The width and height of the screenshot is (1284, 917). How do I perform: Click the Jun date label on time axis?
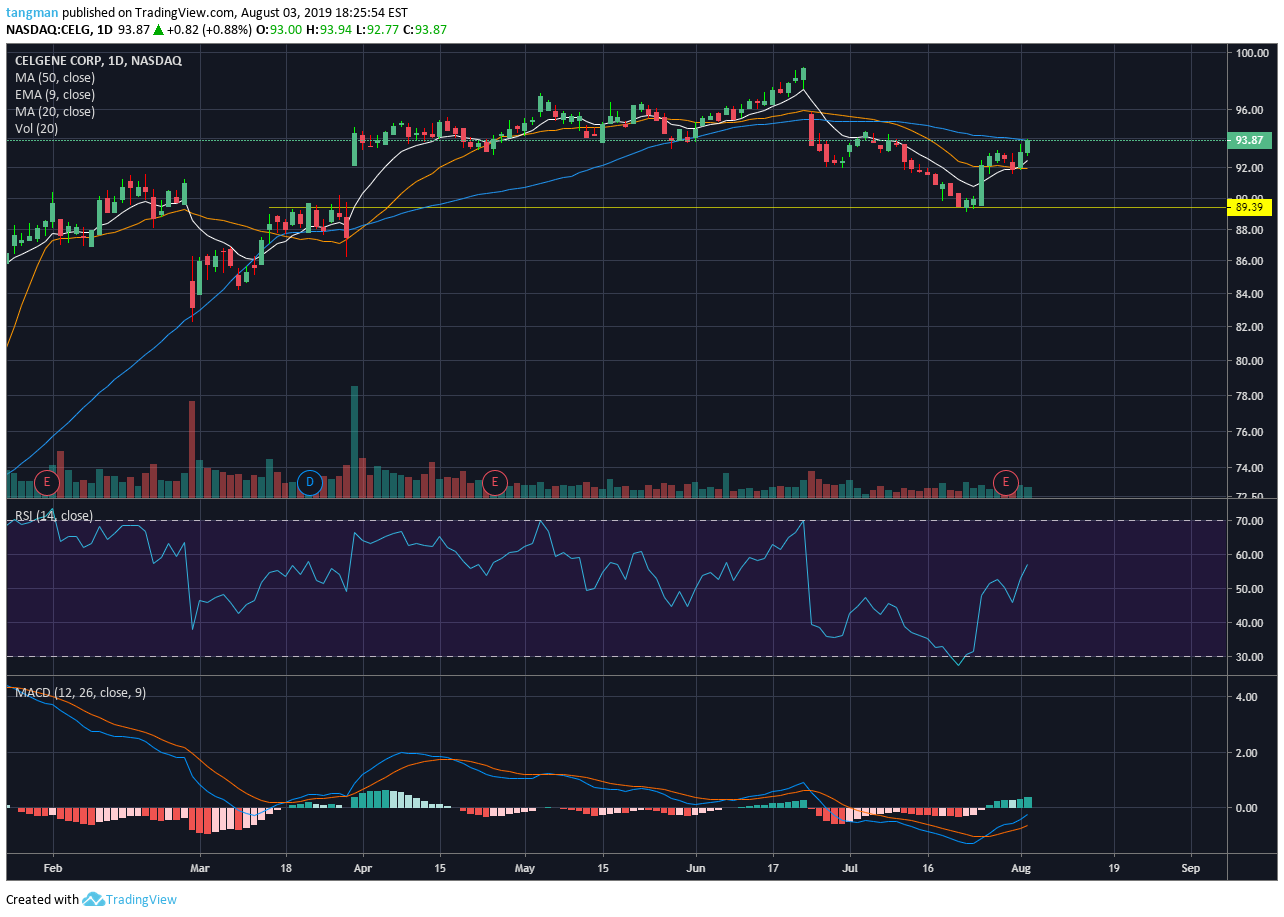pos(696,868)
